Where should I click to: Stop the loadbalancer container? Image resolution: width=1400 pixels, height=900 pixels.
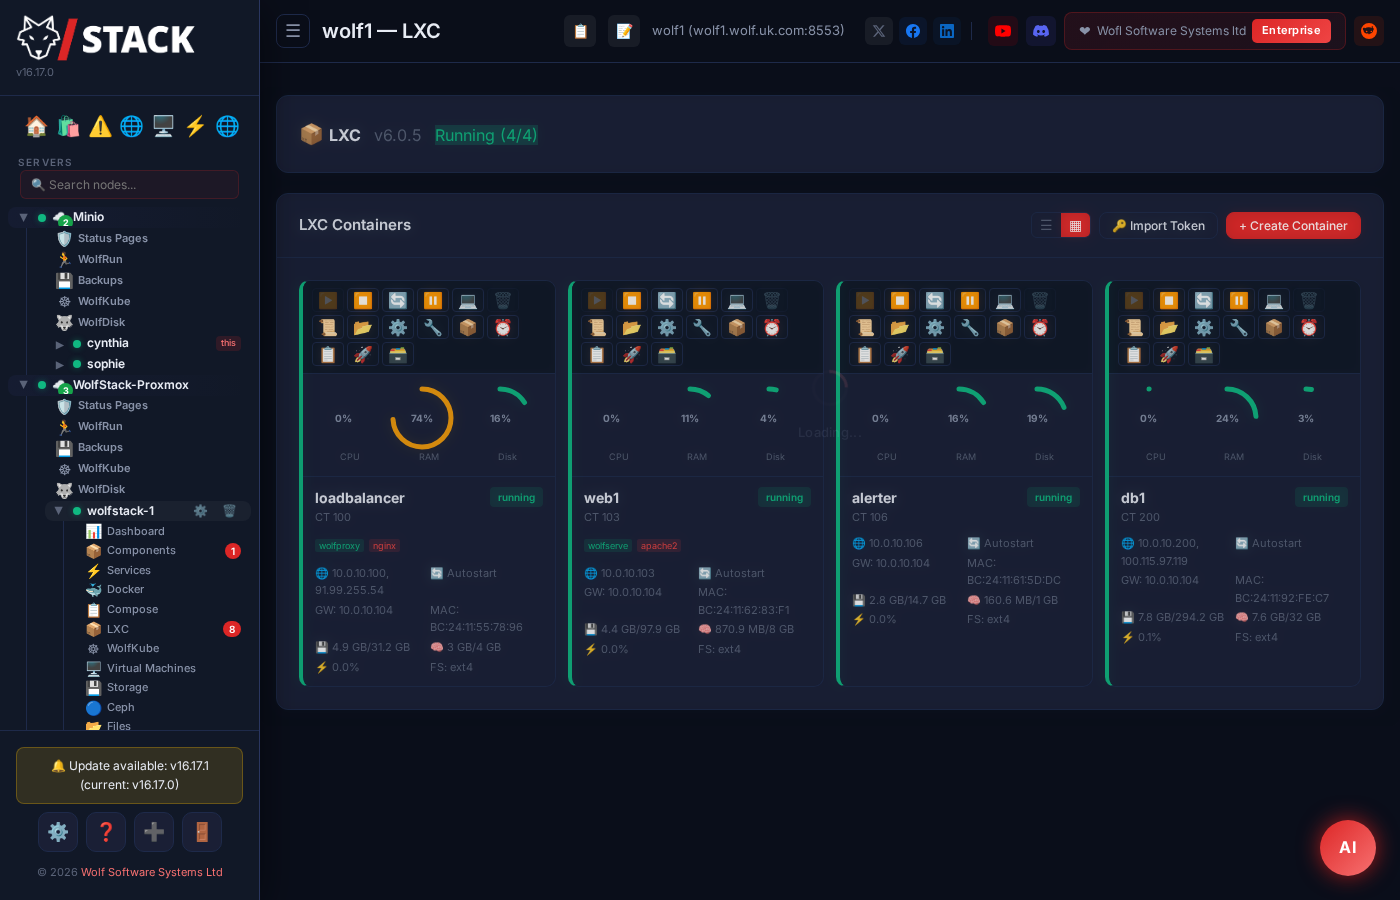[363, 300]
